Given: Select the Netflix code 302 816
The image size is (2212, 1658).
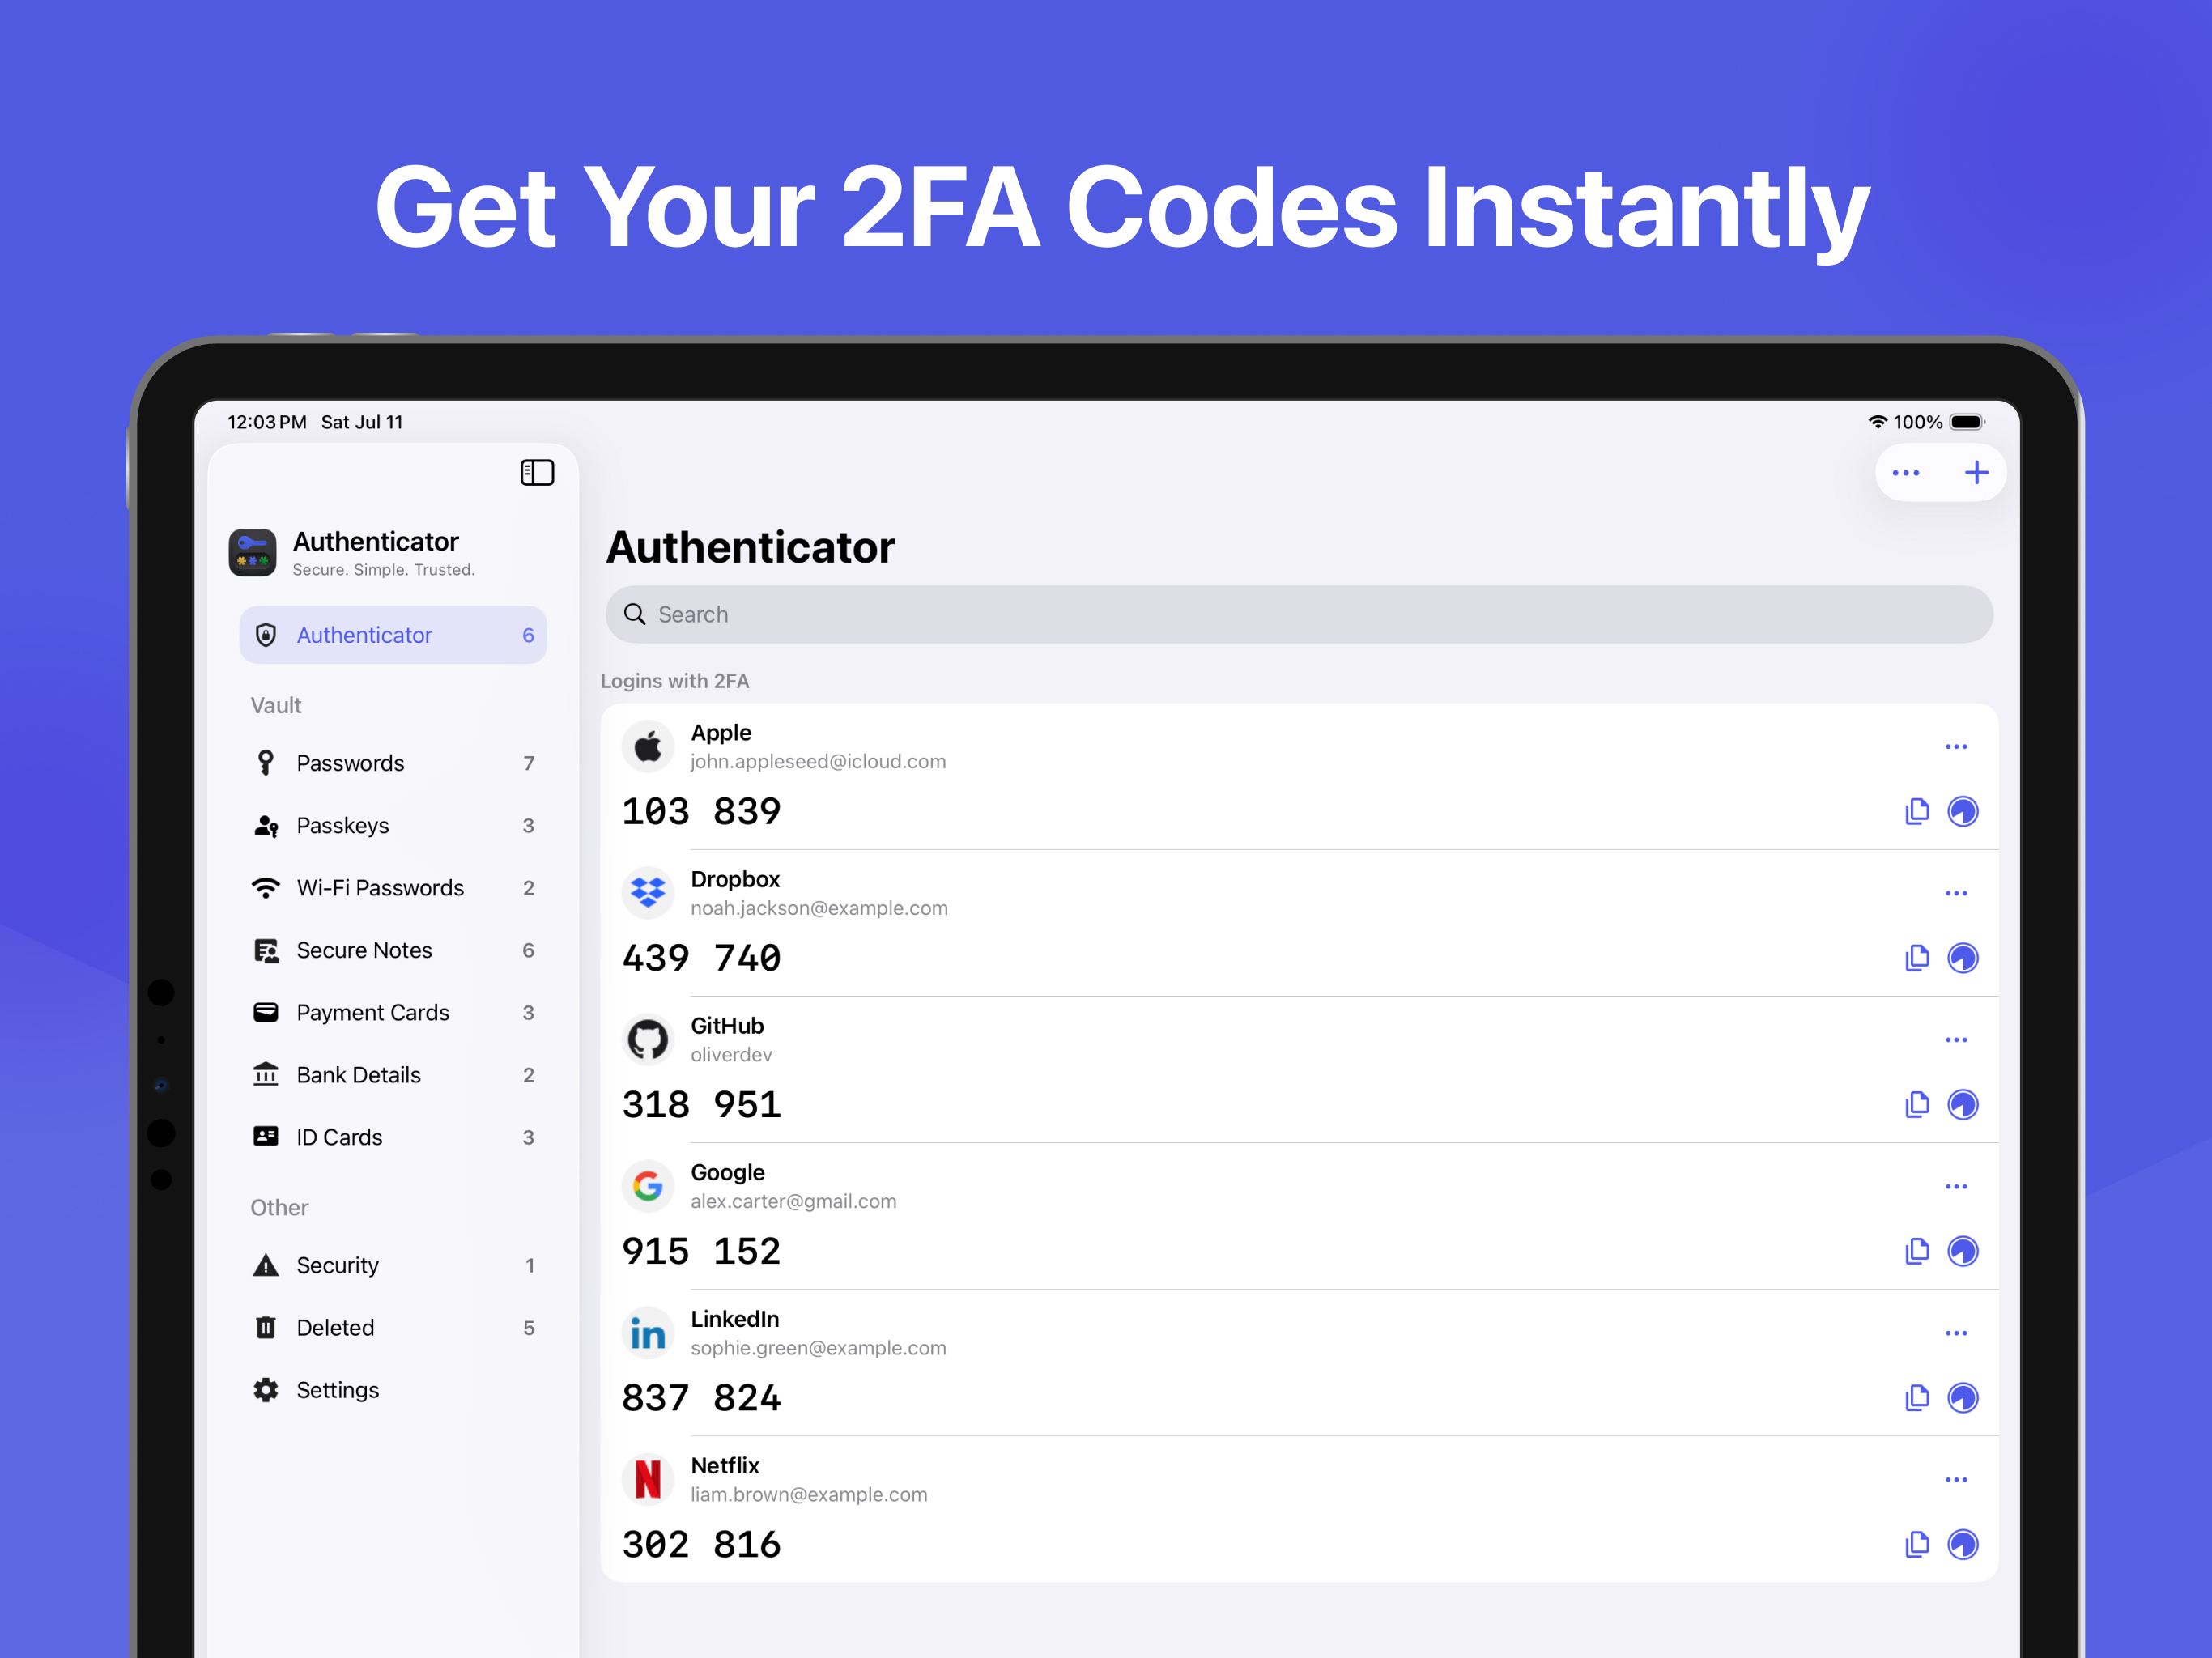Looking at the screenshot, I should click(701, 1544).
